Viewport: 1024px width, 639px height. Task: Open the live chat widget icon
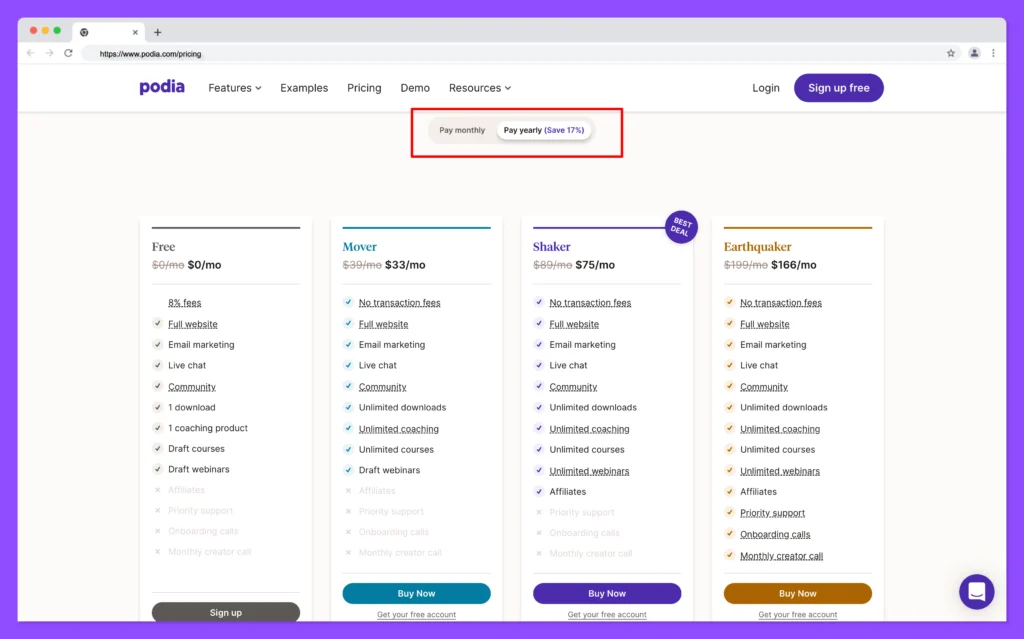(976, 592)
